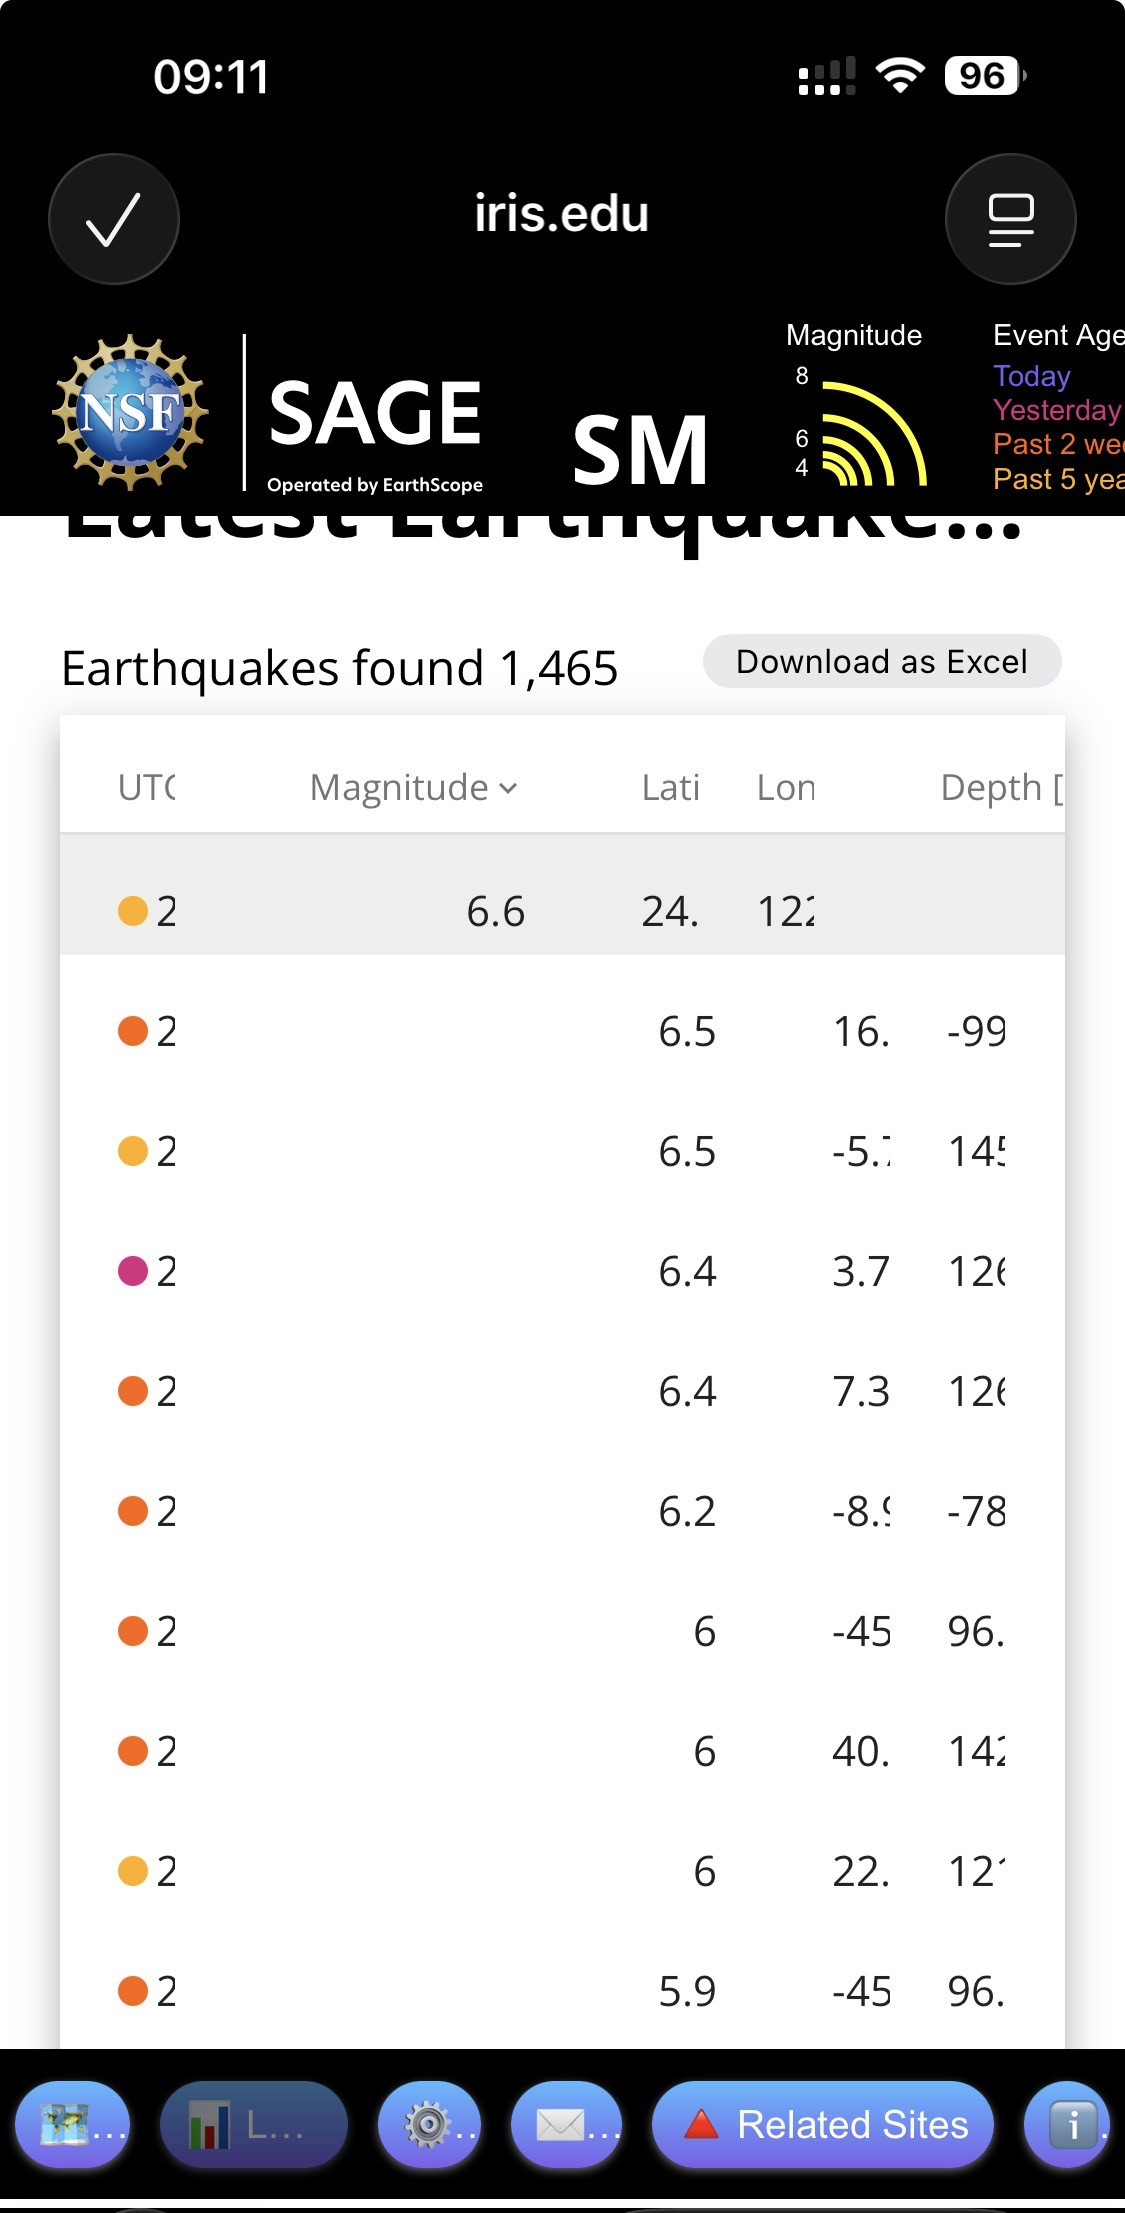Tap the iris.edu address bar
The height and width of the screenshot is (2213, 1125).
pos(561,214)
